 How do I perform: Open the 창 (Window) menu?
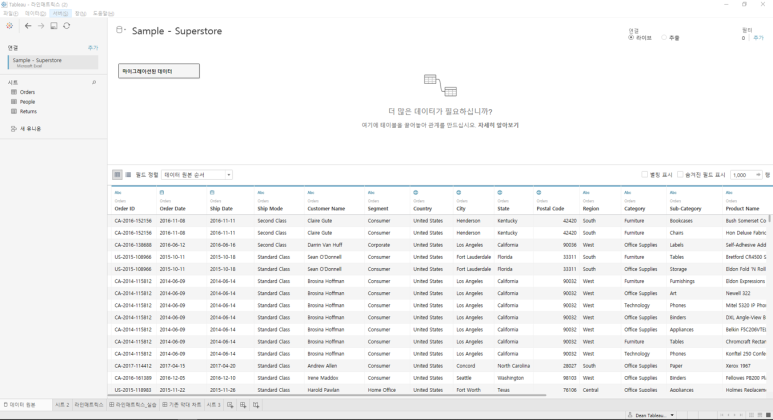click(x=80, y=13)
